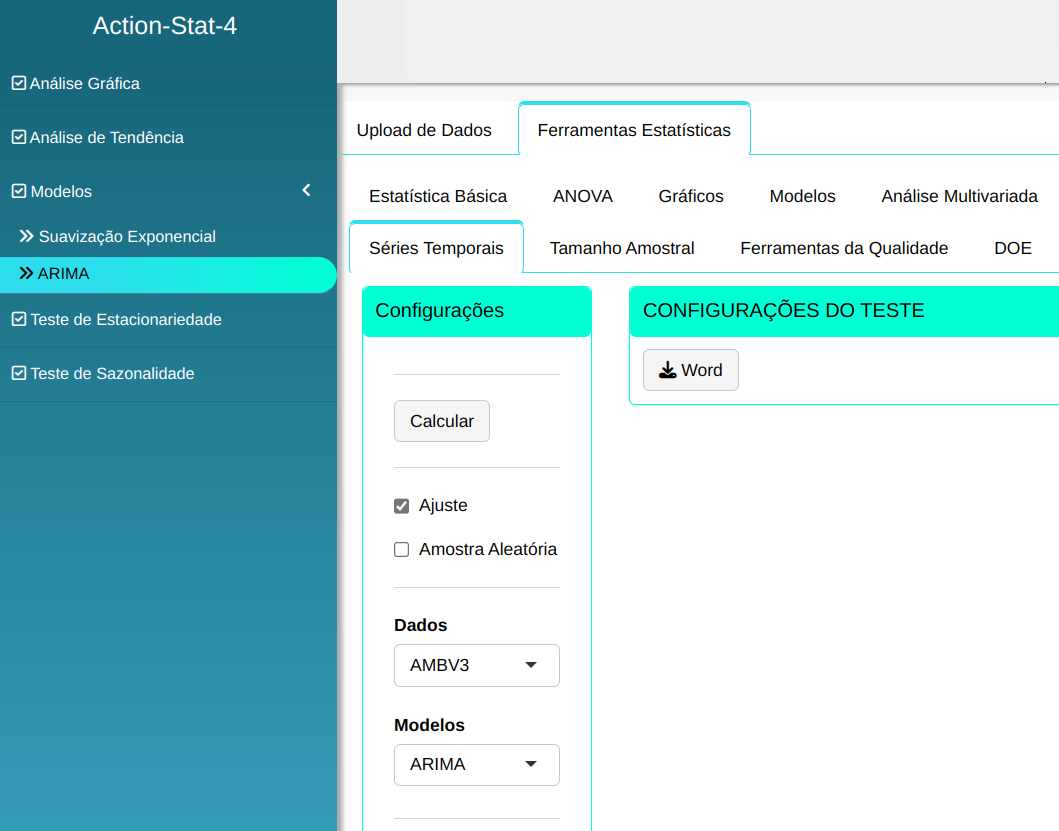The height and width of the screenshot is (831, 1059).
Task: Open the ANOVA tab
Action: [582, 196]
